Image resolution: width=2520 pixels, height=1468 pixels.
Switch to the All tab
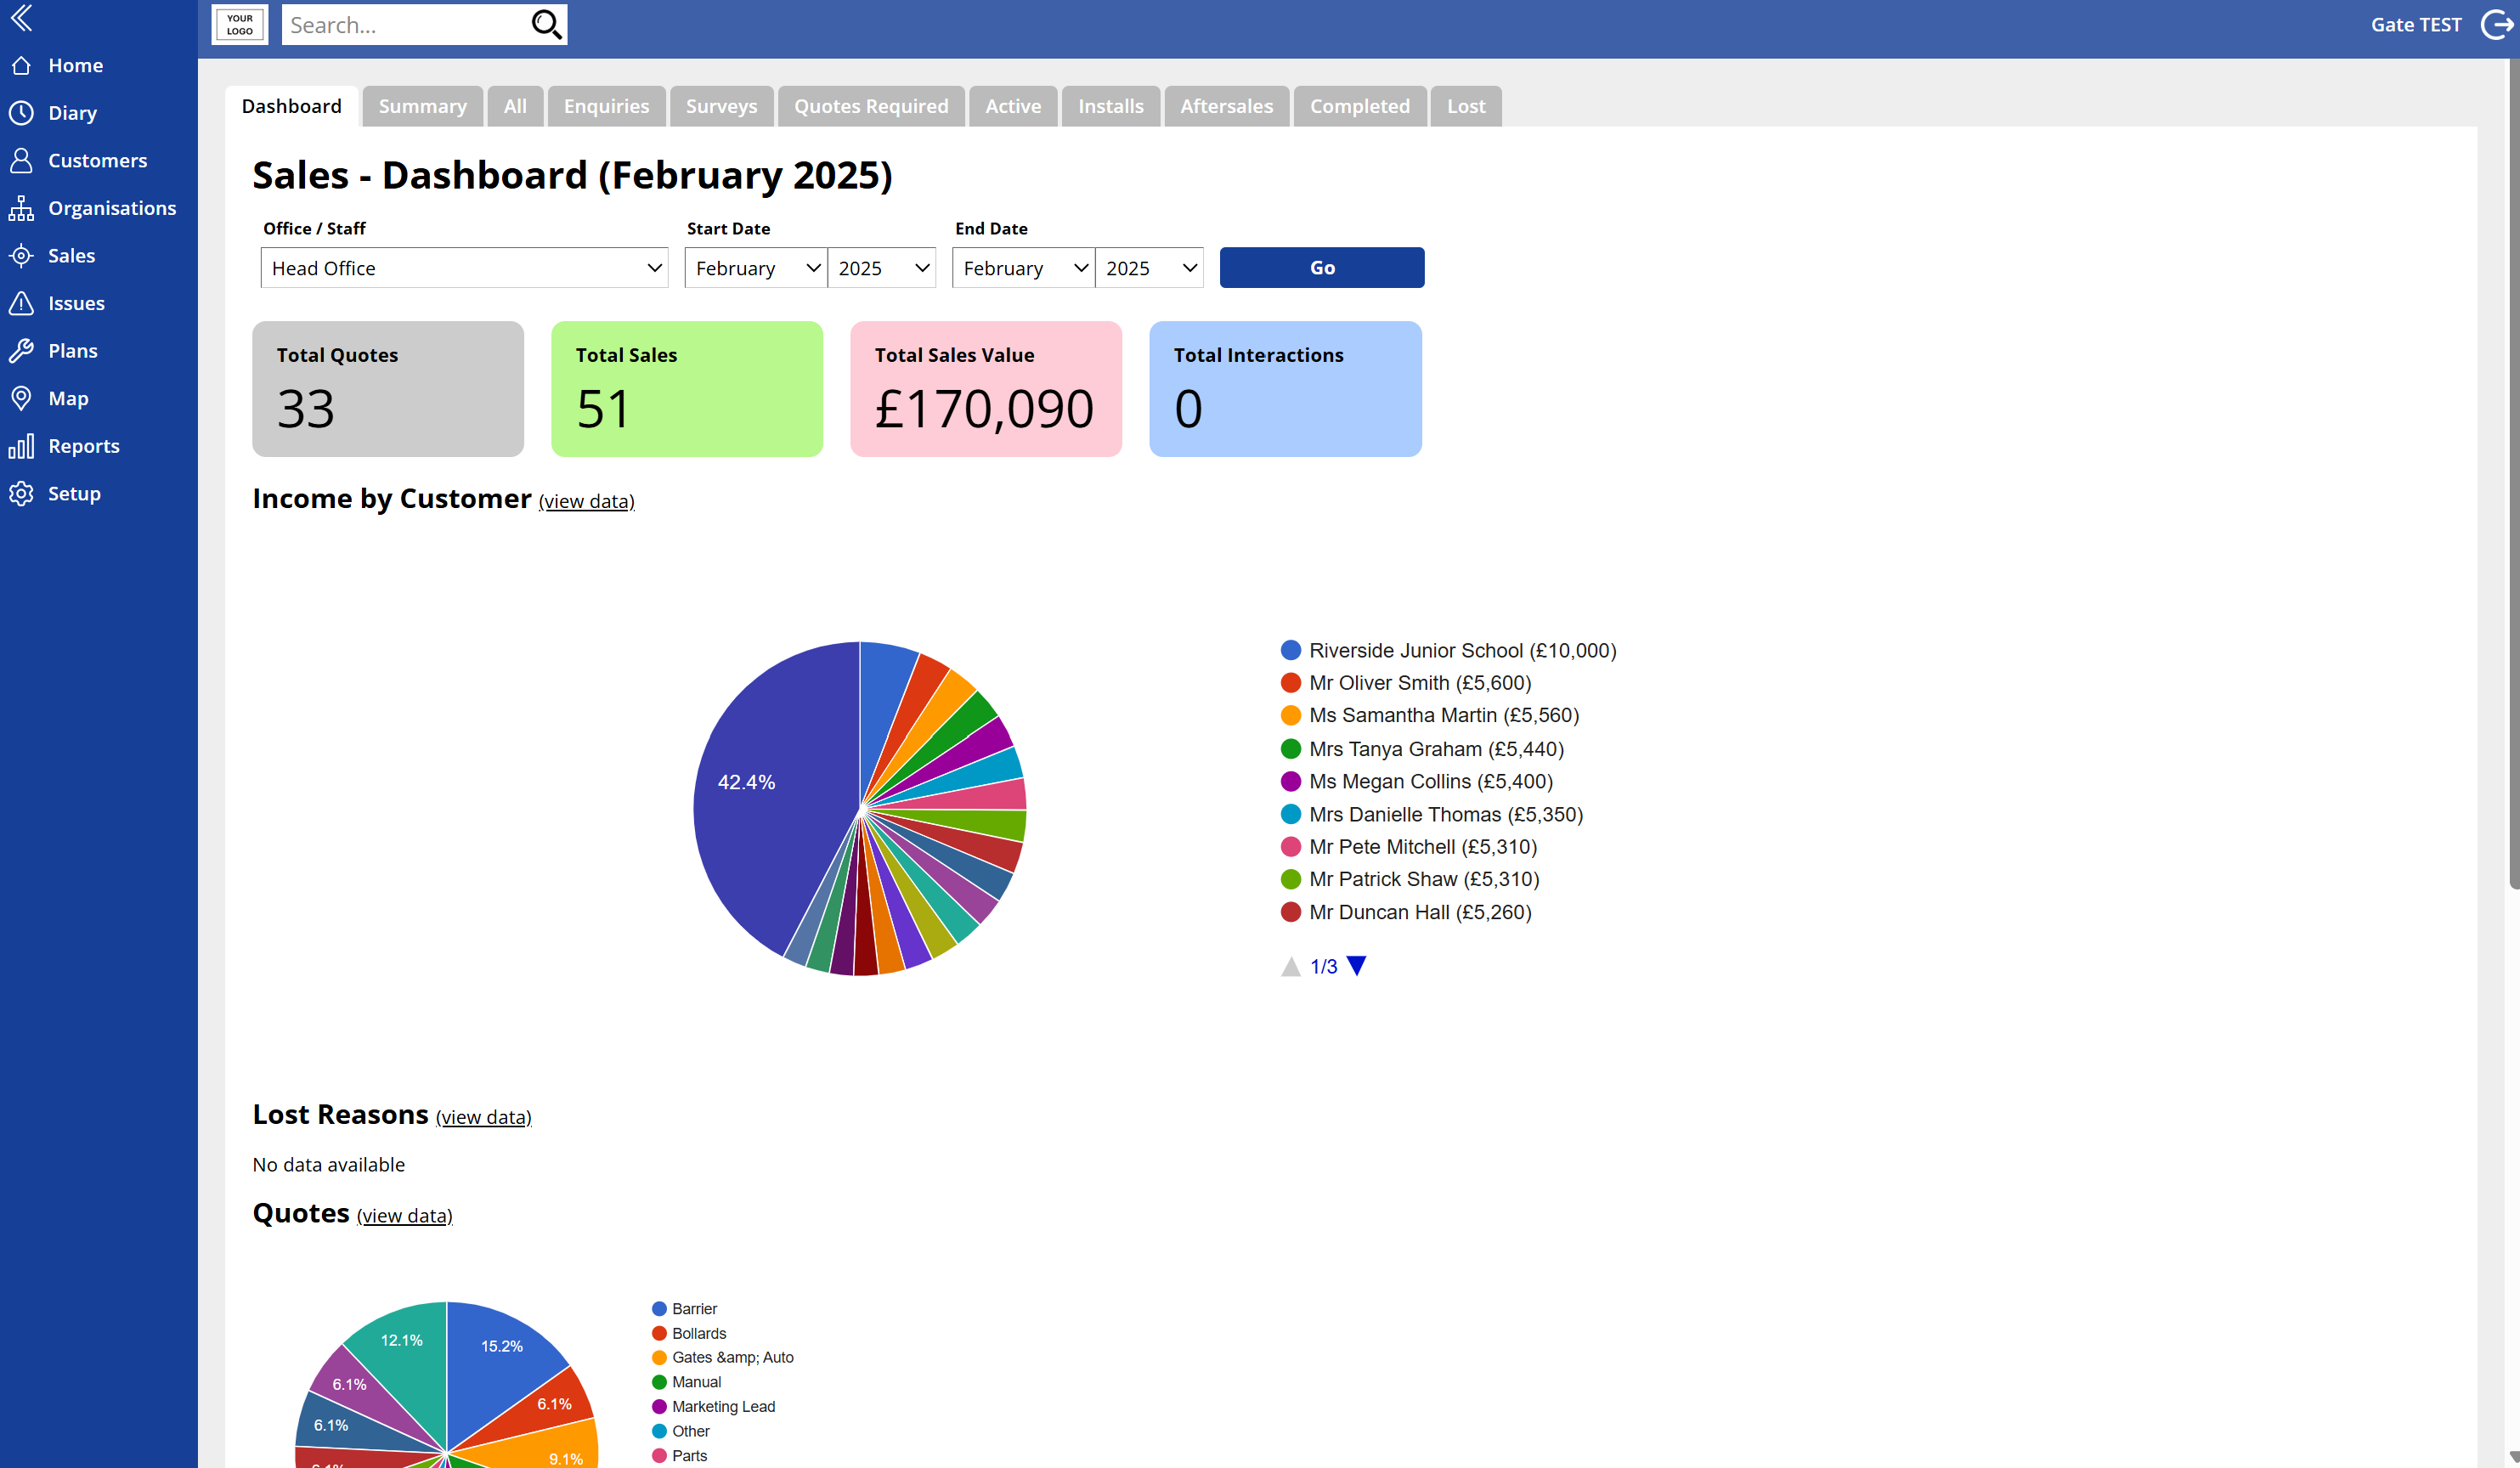[x=515, y=106]
